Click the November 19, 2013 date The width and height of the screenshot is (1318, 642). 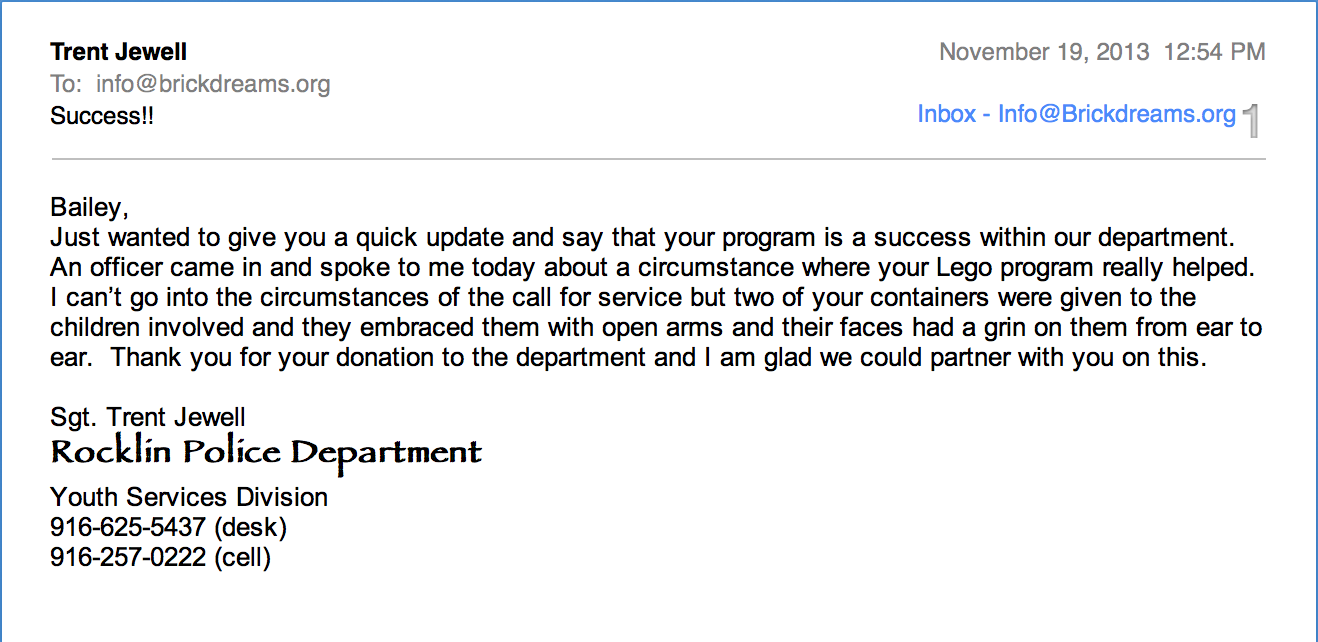[1045, 52]
